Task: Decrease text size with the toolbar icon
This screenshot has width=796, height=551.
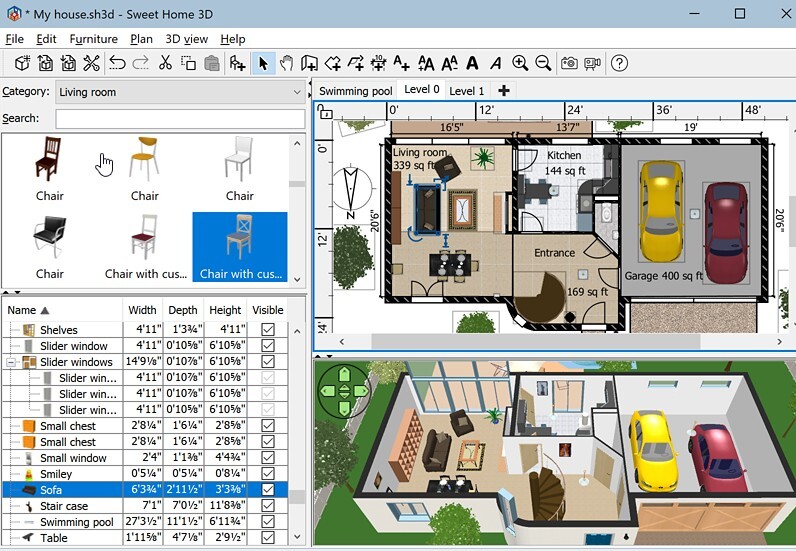Action: 449,63
